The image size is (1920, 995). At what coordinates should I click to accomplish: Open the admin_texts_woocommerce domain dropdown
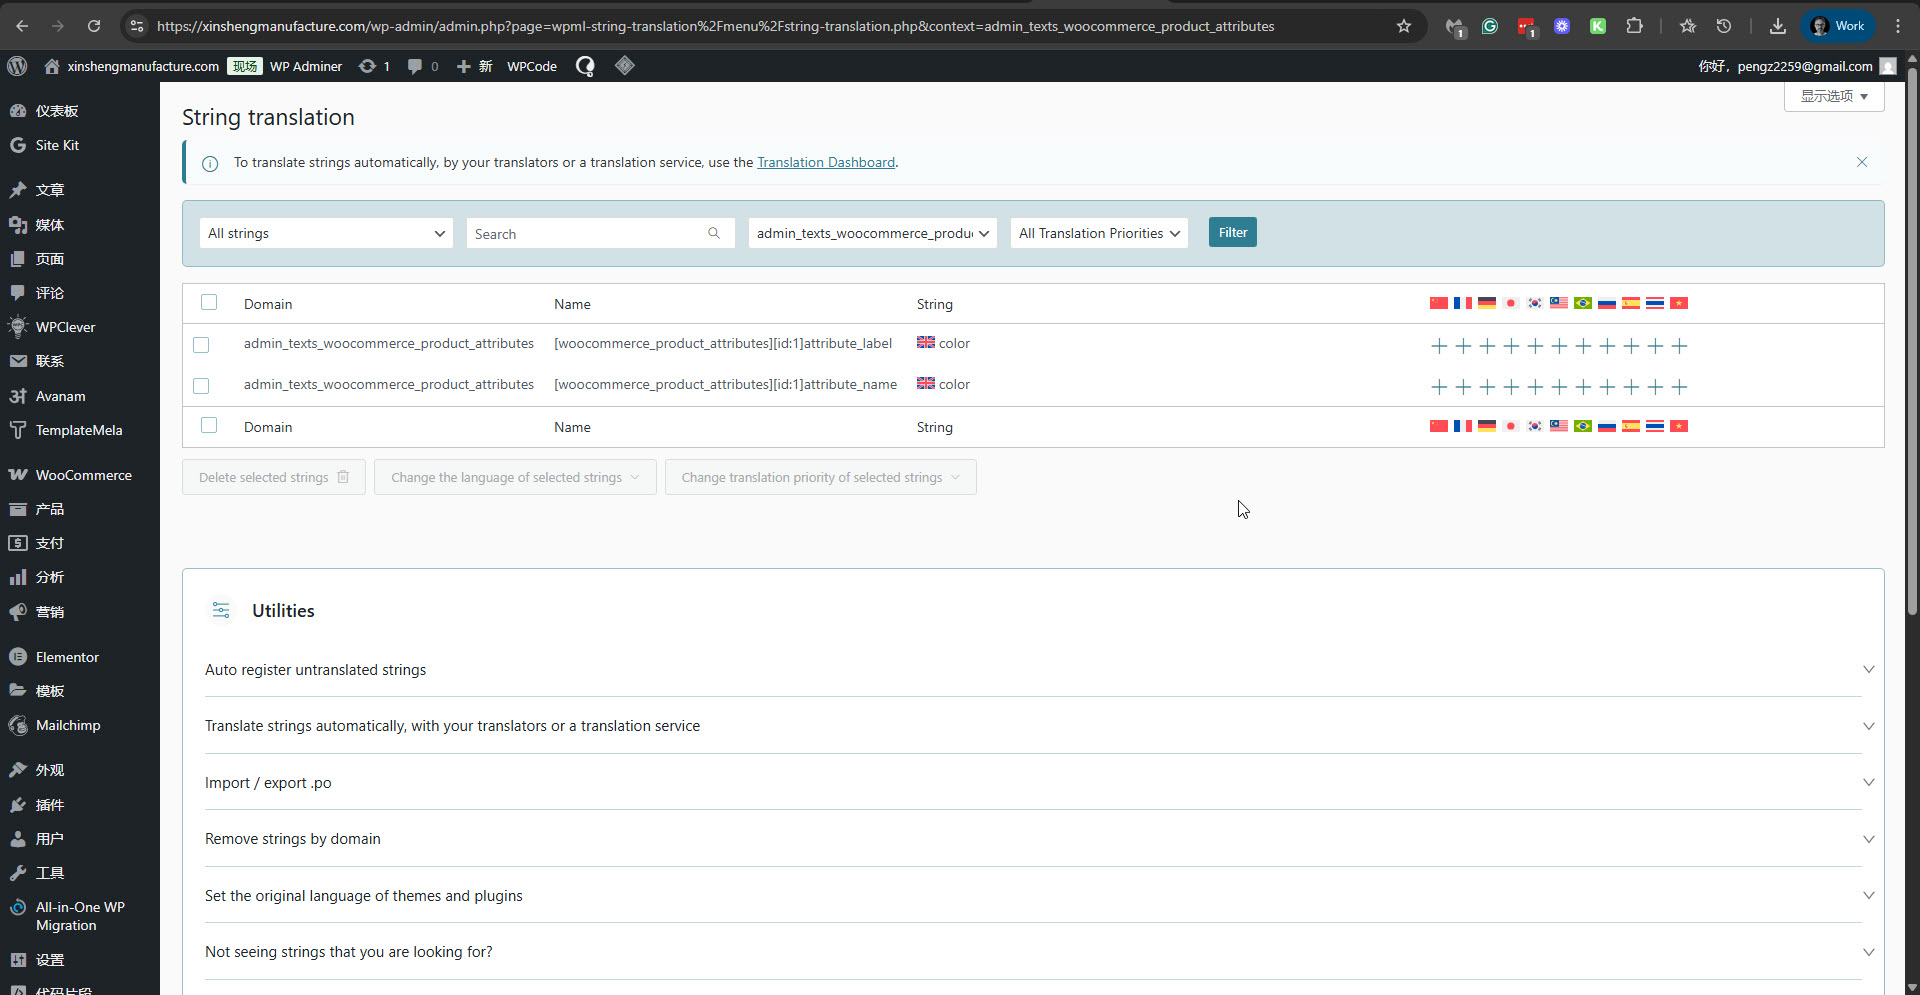(x=872, y=233)
